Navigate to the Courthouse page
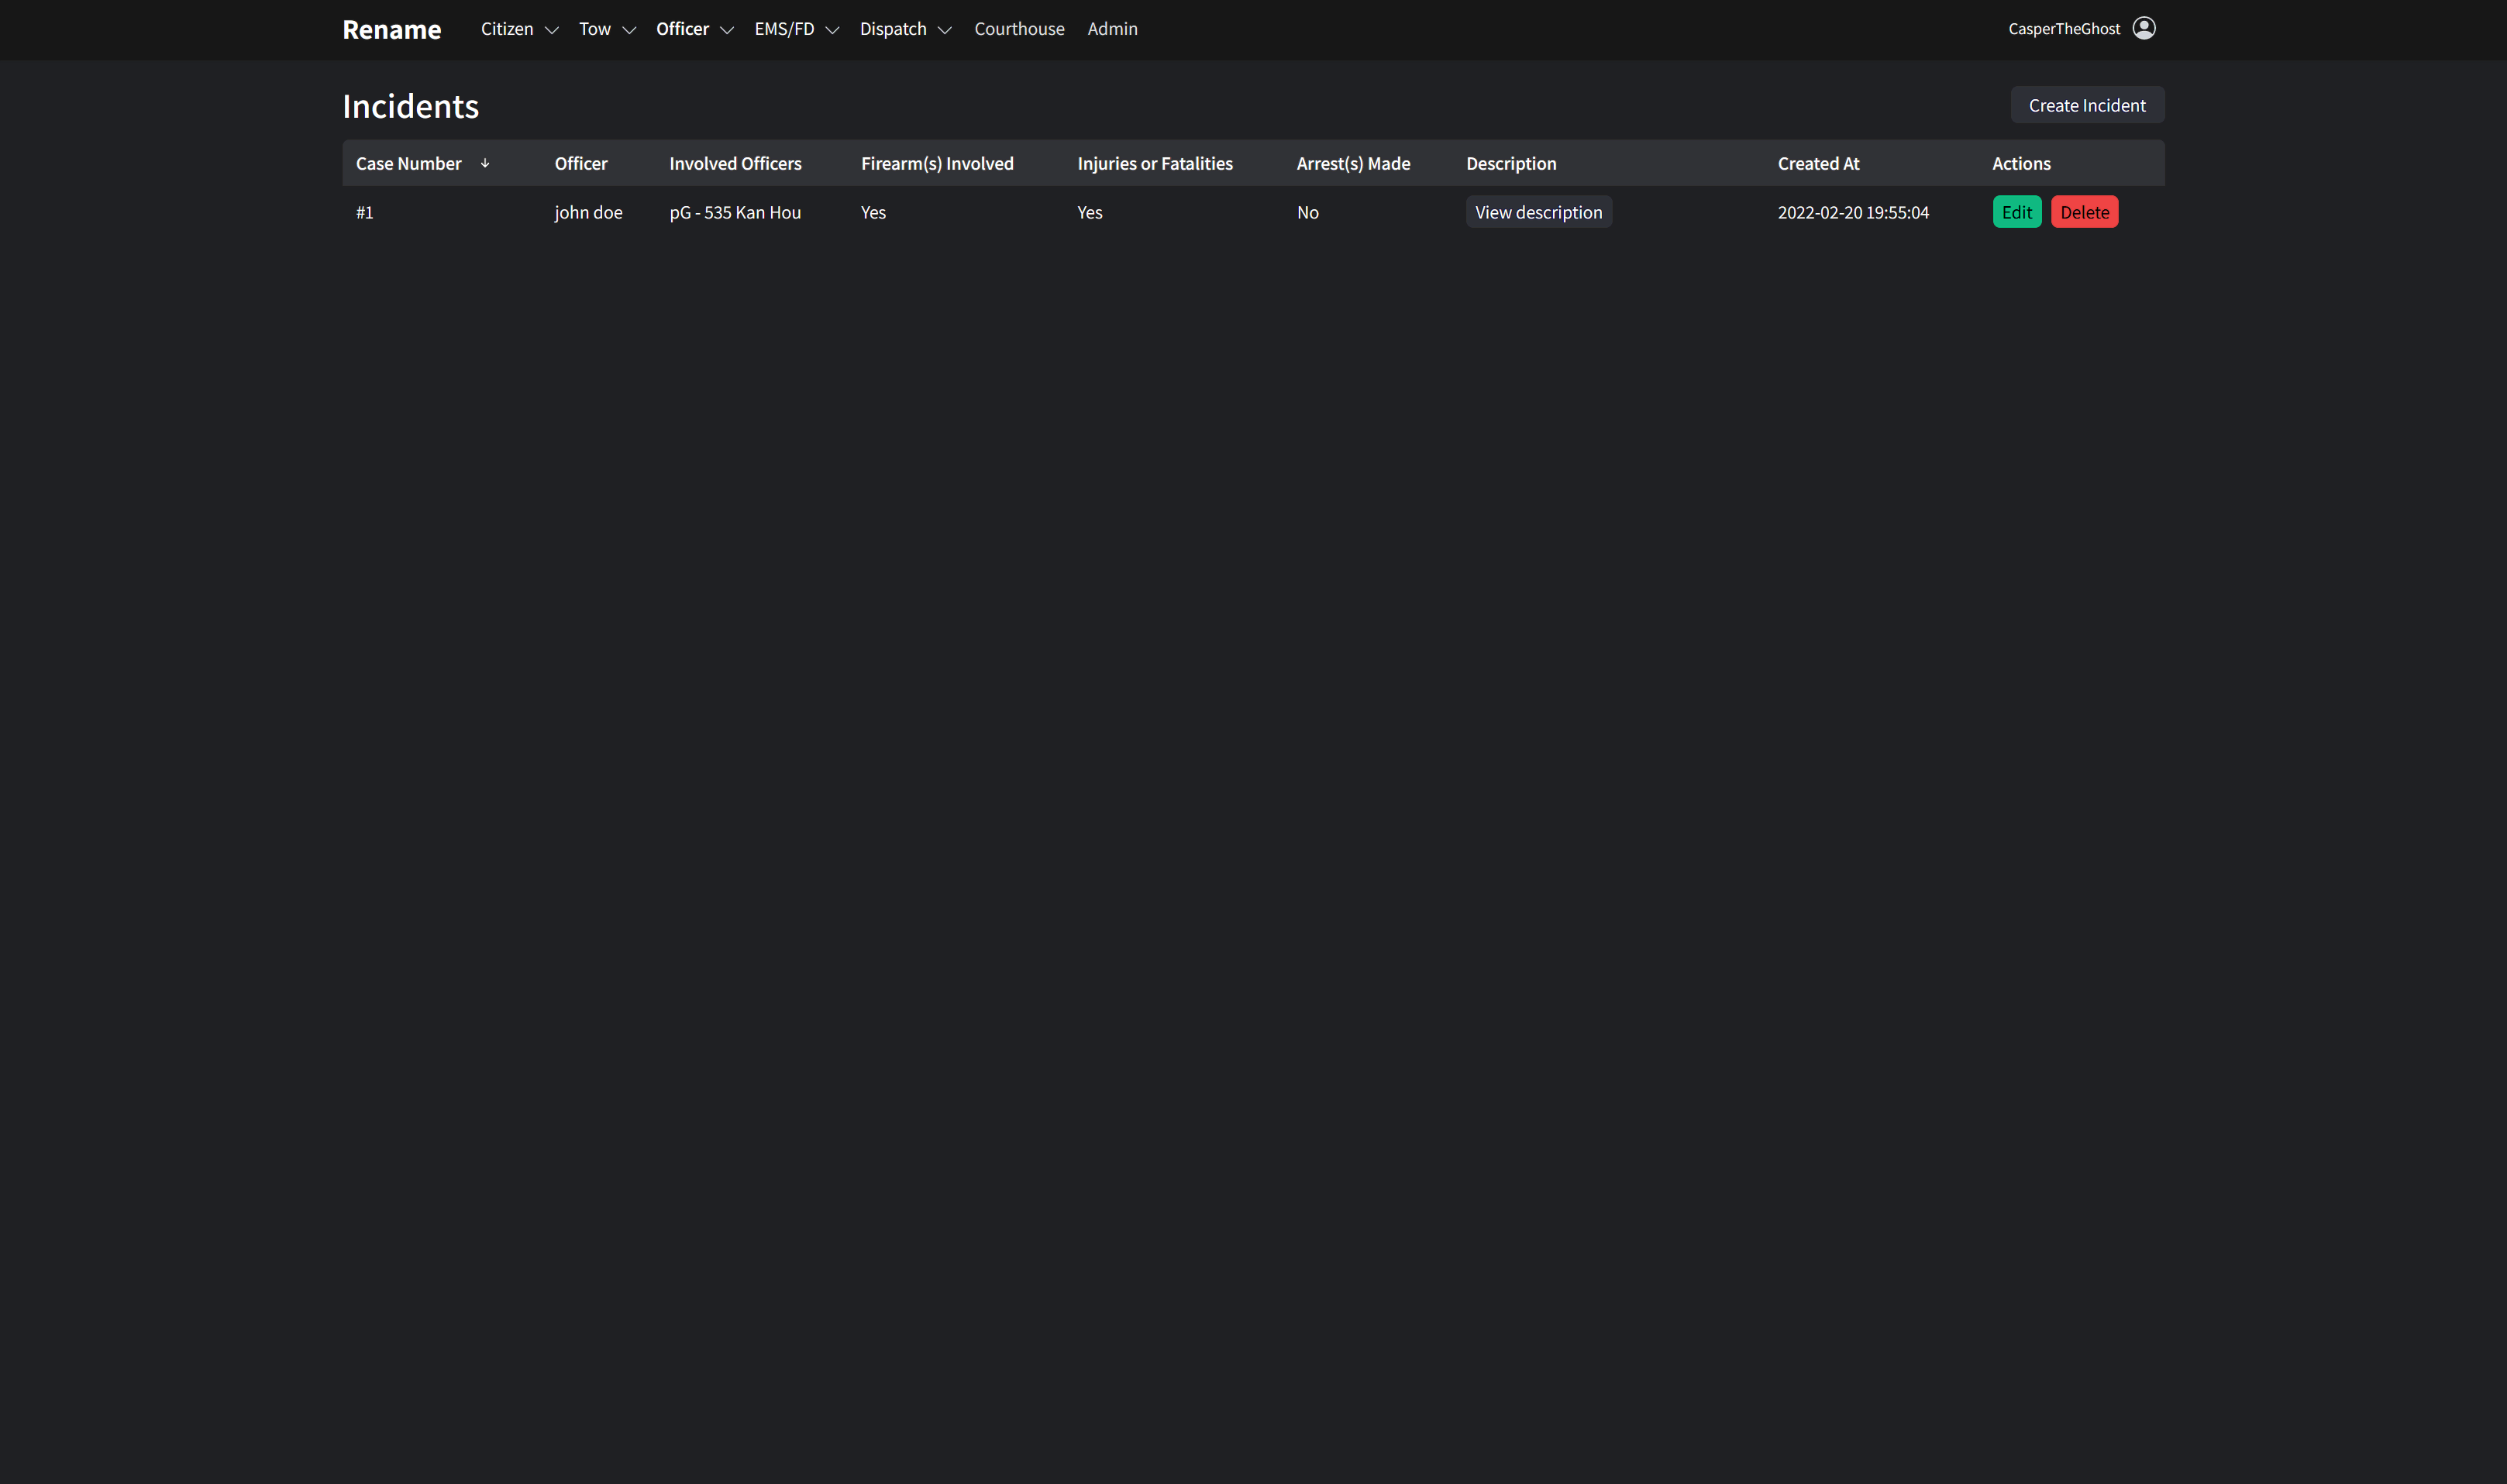This screenshot has width=2507, height=1484. (1019, 29)
